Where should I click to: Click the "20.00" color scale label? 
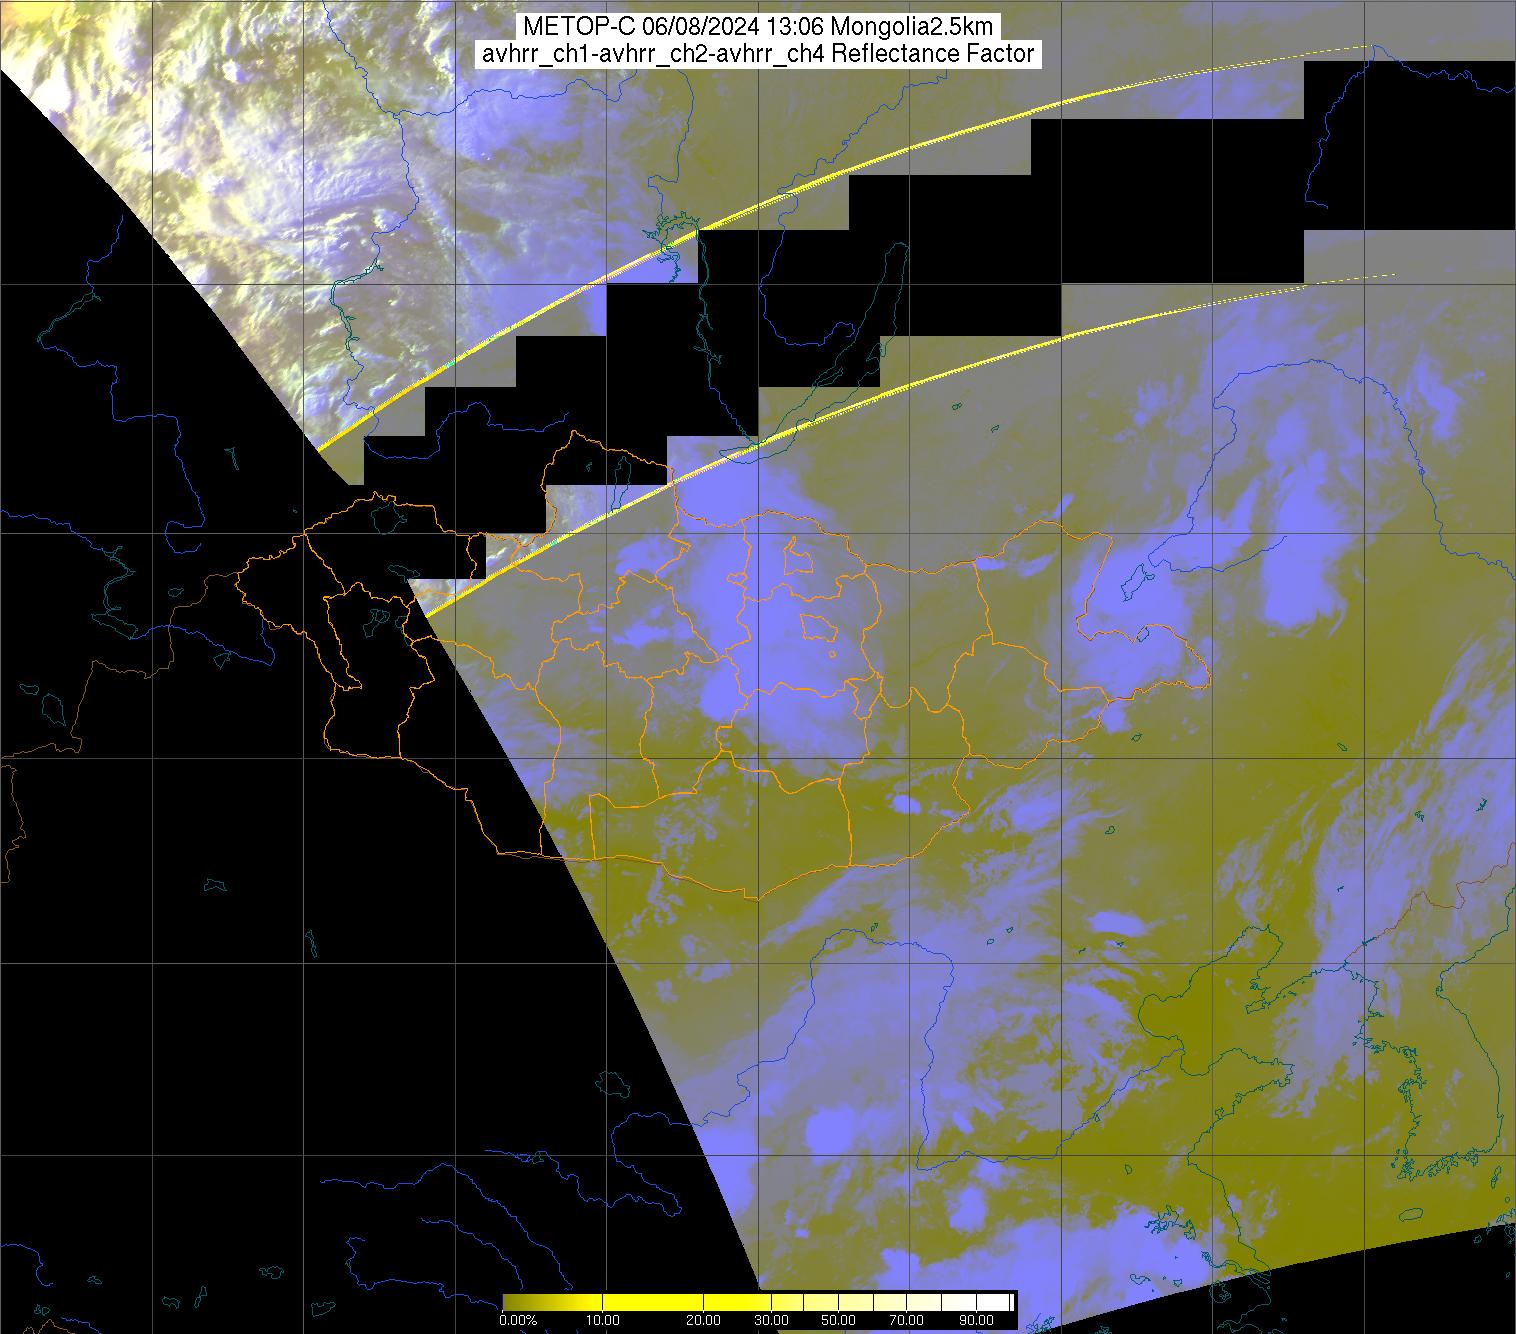pyautogui.click(x=704, y=1321)
